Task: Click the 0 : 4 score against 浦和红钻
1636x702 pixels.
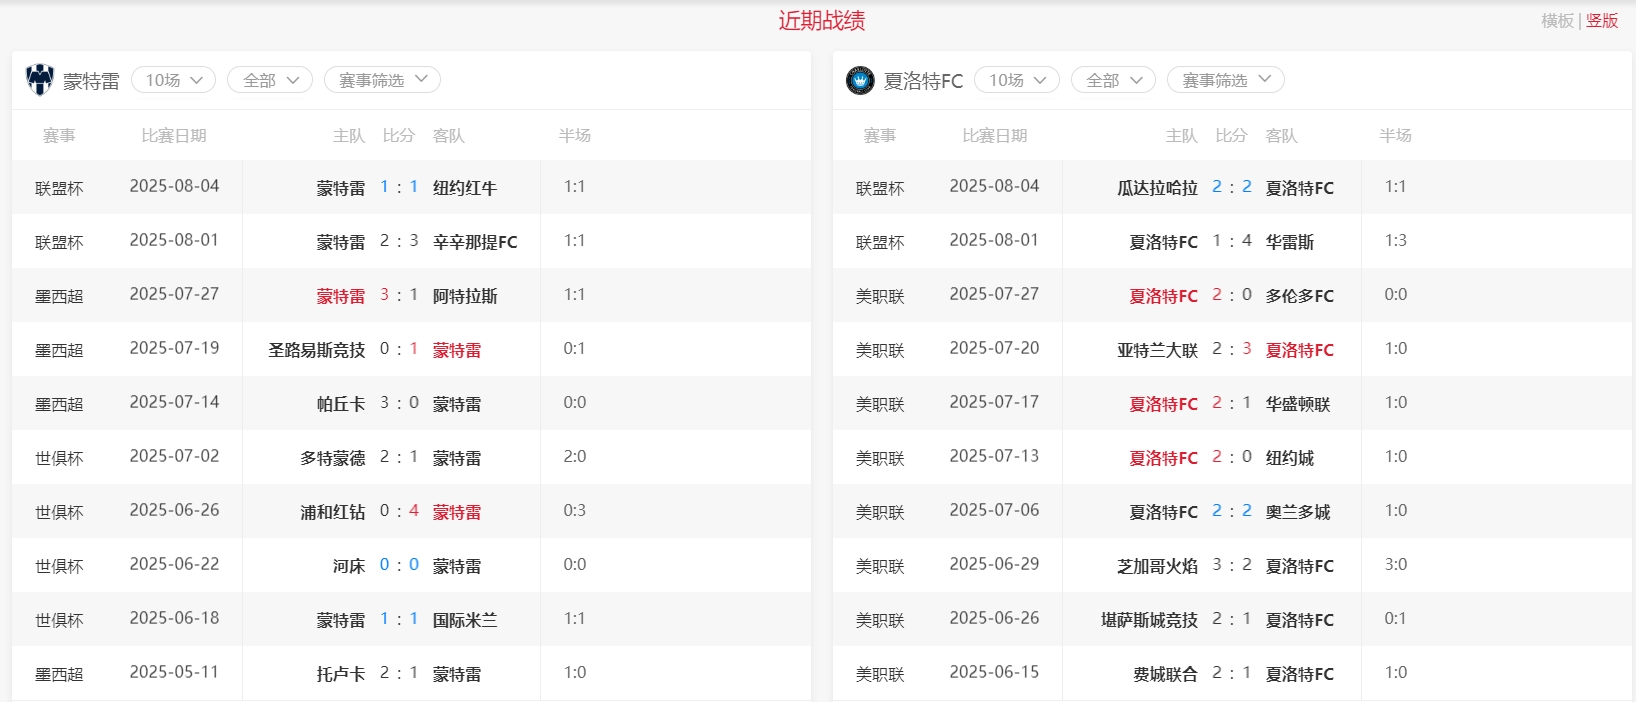Action: (x=399, y=511)
